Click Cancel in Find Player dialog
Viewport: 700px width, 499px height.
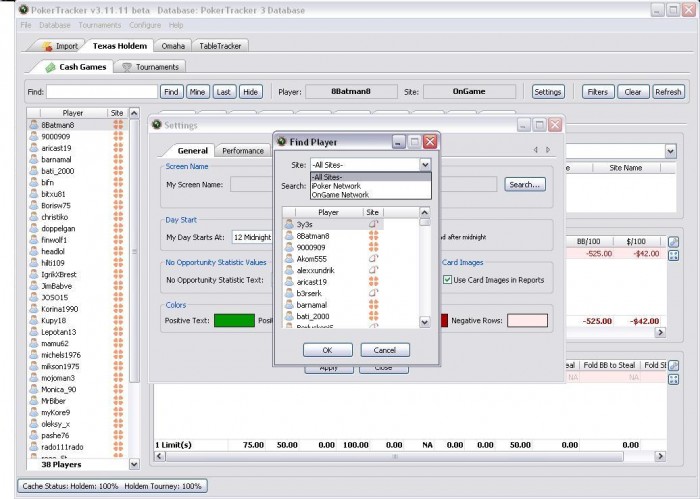(385, 350)
